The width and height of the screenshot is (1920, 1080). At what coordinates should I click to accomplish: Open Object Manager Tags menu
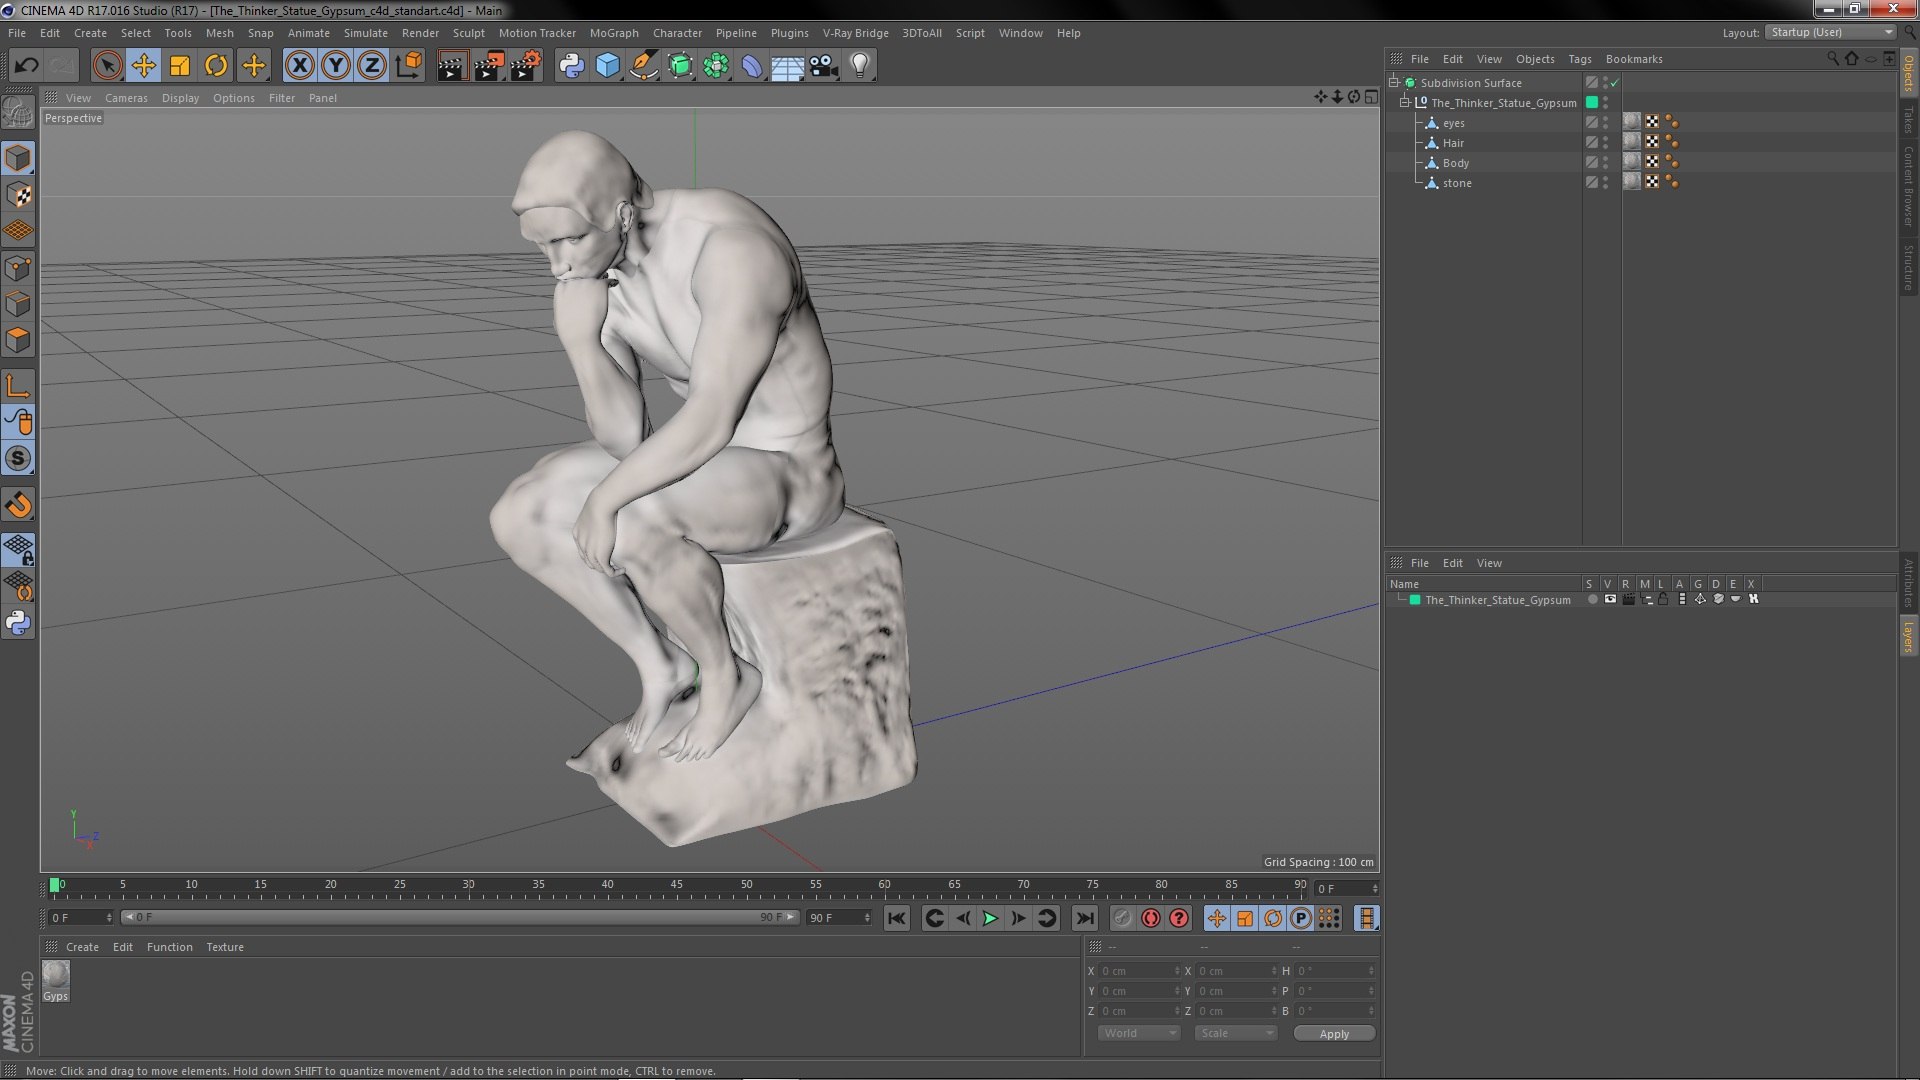tap(1579, 59)
